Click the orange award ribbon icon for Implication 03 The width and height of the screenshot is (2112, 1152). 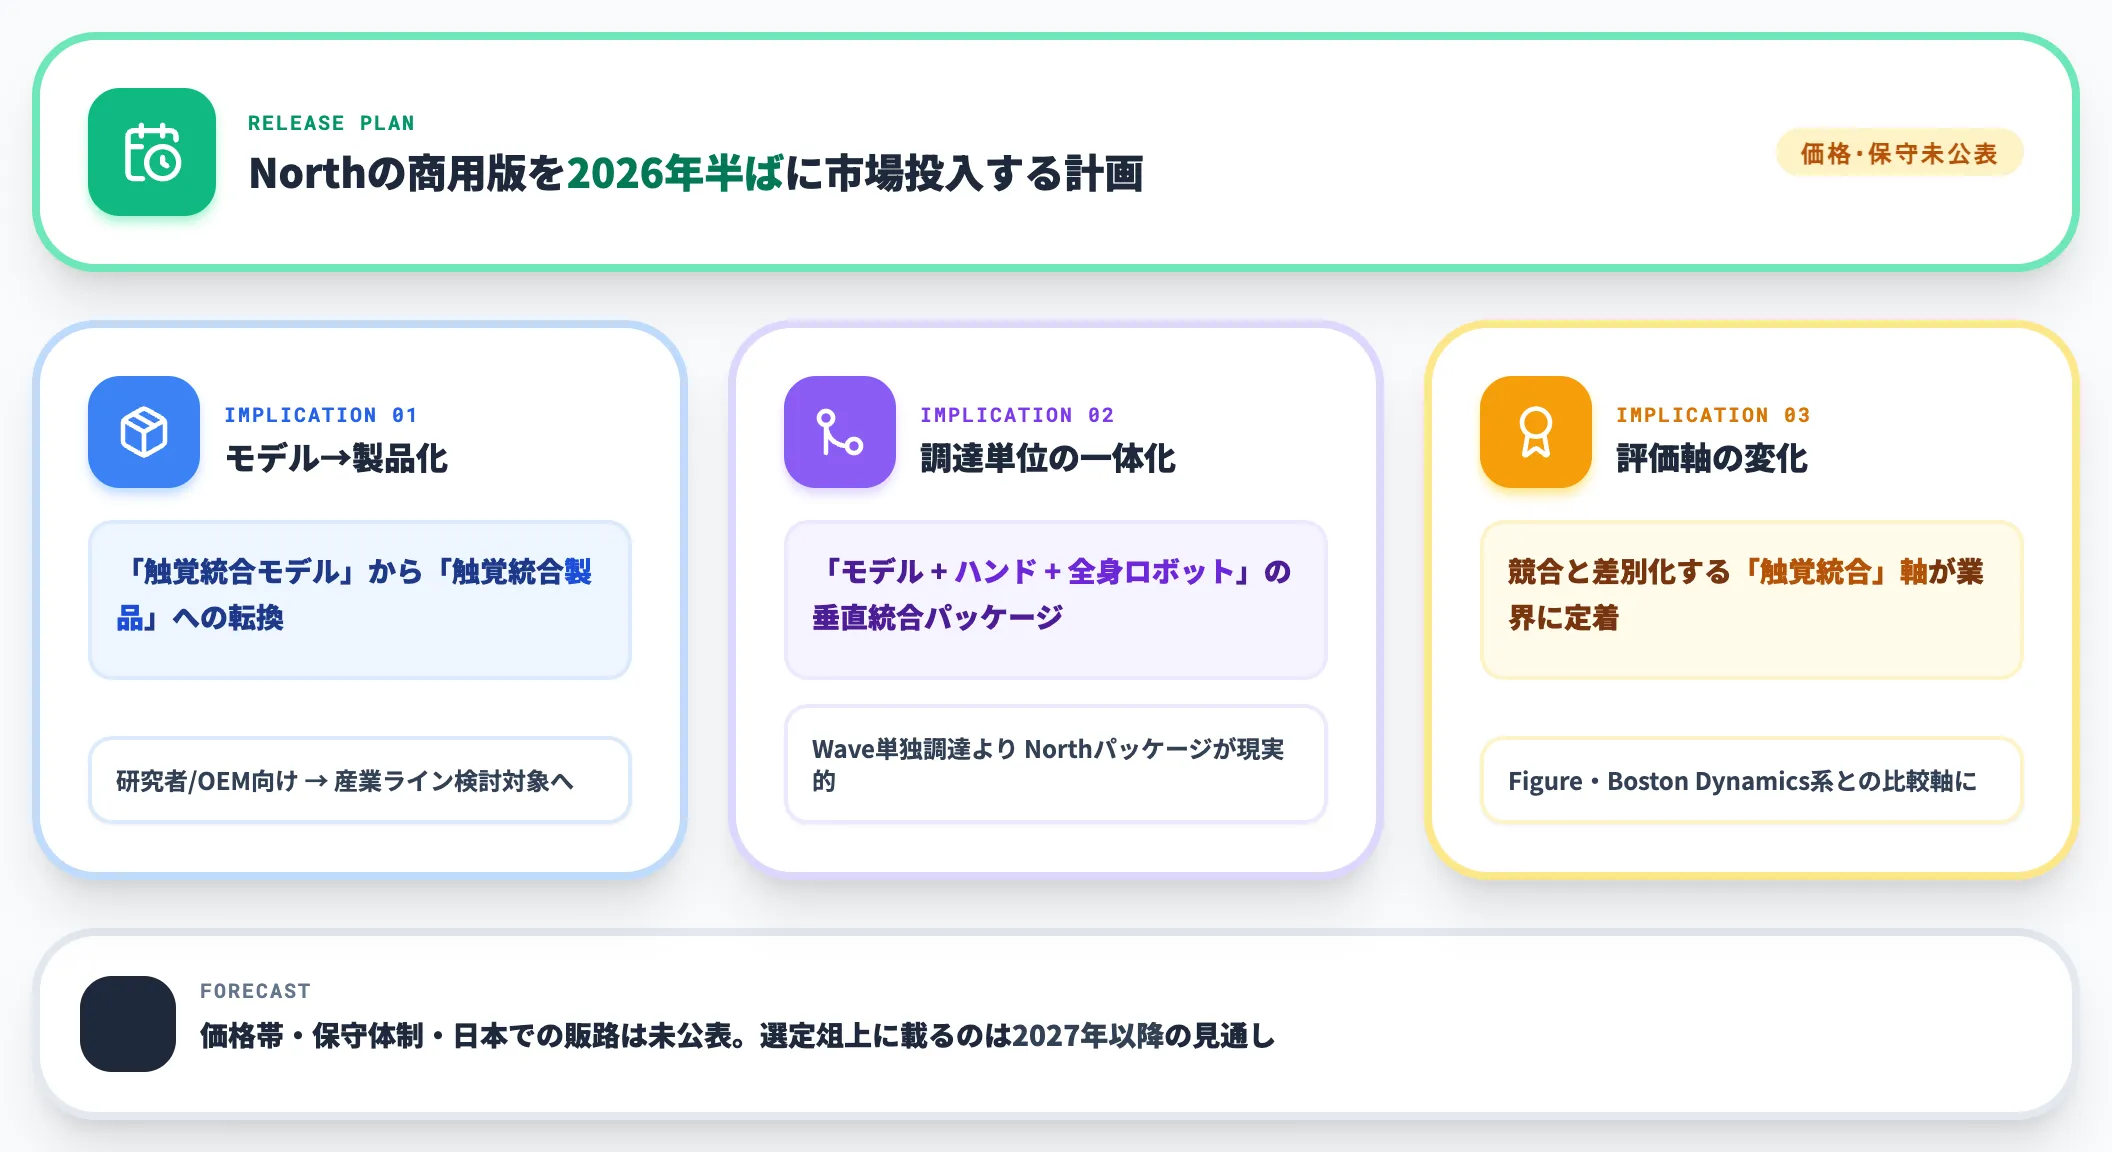[1536, 432]
